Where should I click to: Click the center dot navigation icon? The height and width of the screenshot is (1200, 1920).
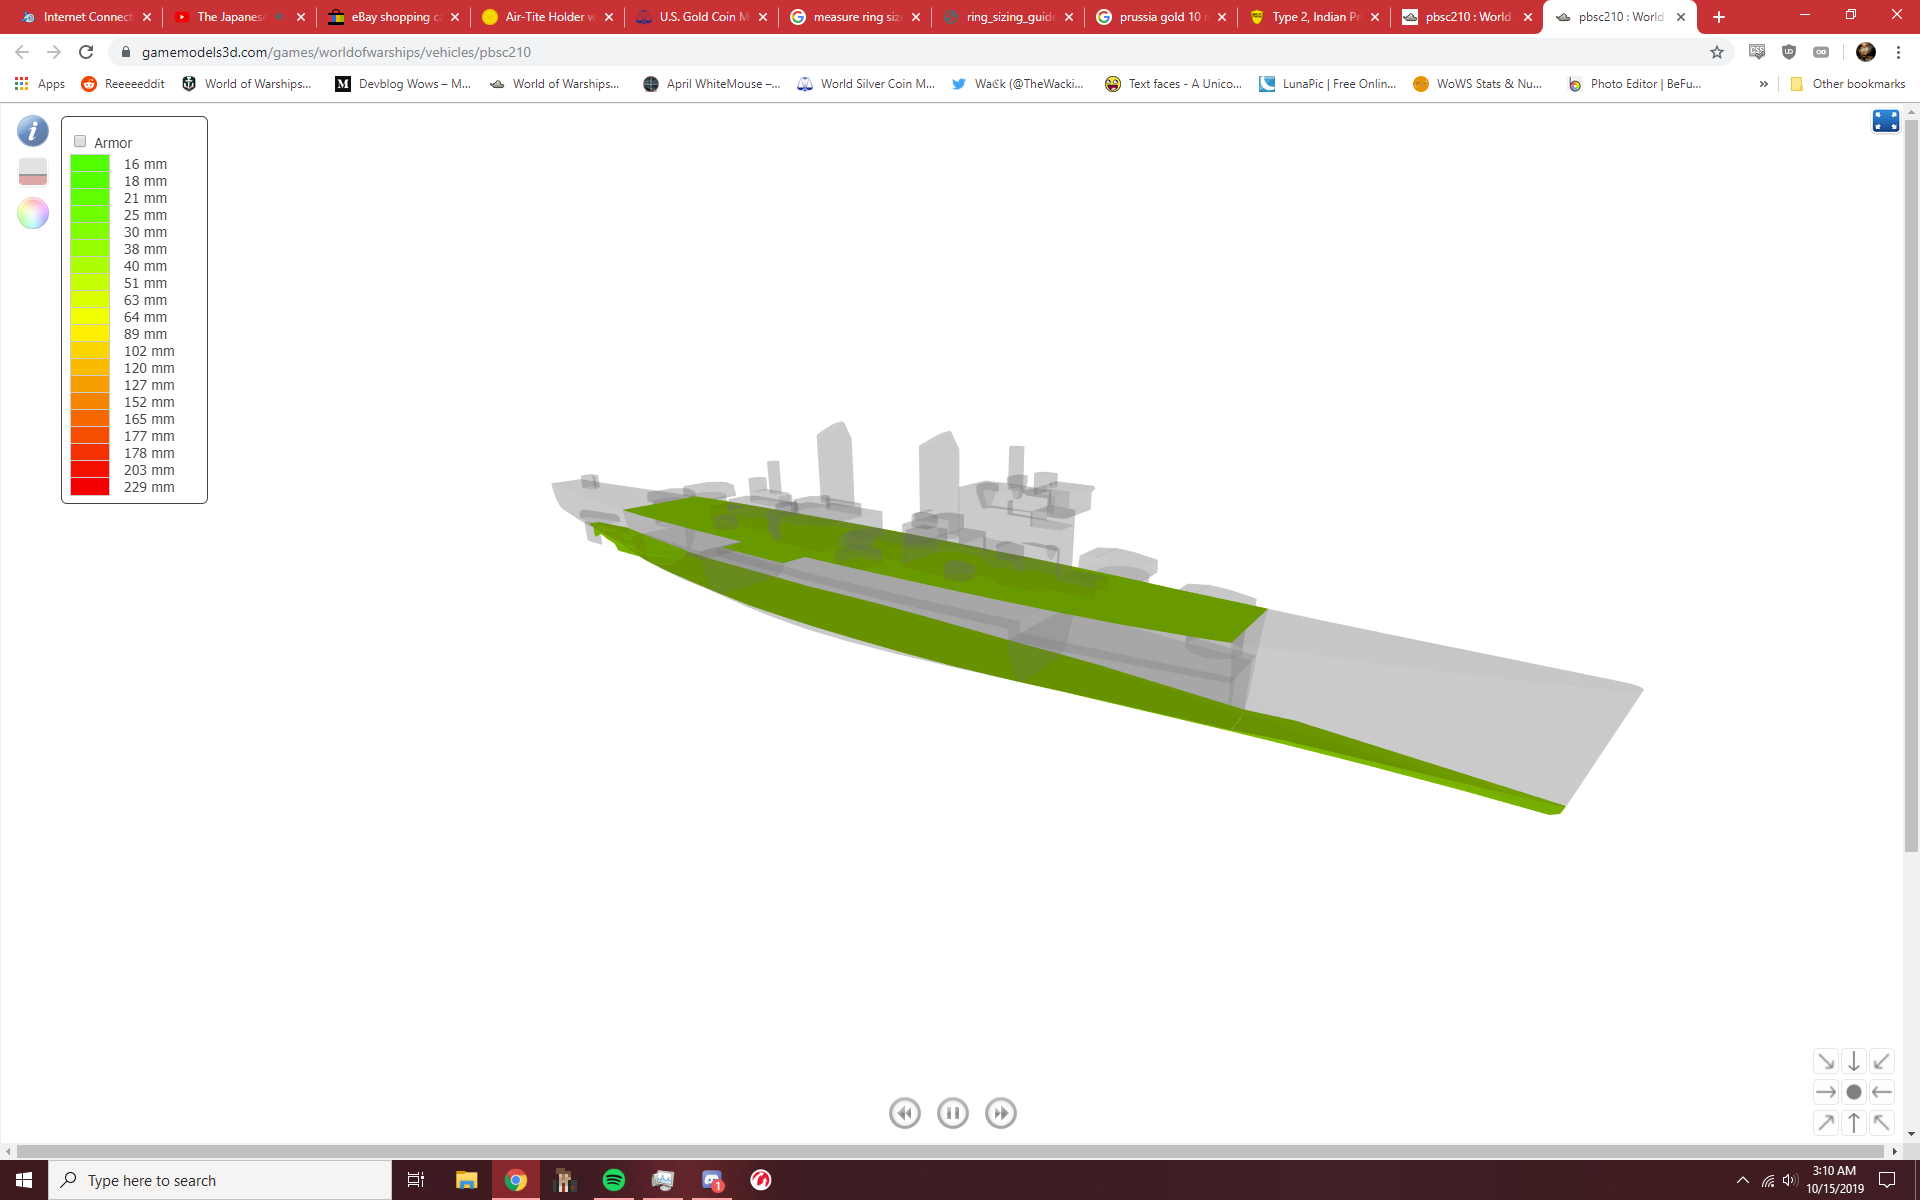coord(1854,1092)
